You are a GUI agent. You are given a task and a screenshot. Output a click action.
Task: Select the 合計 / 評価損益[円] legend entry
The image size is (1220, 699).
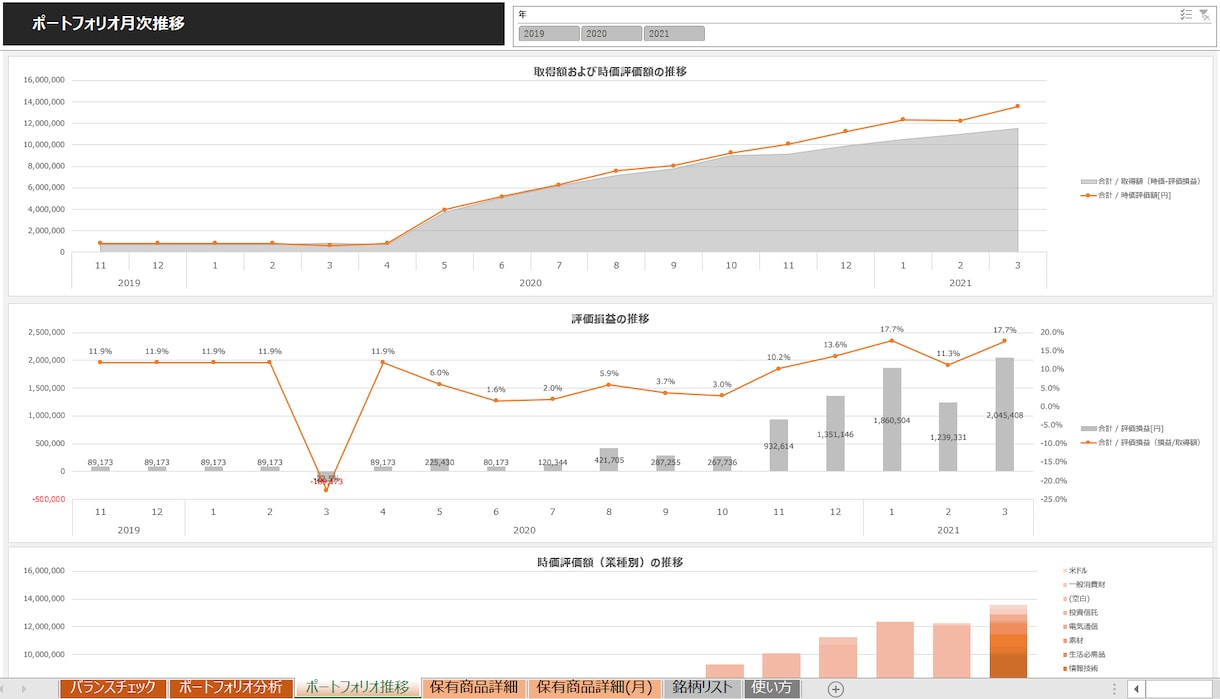pyautogui.click(x=1122, y=428)
